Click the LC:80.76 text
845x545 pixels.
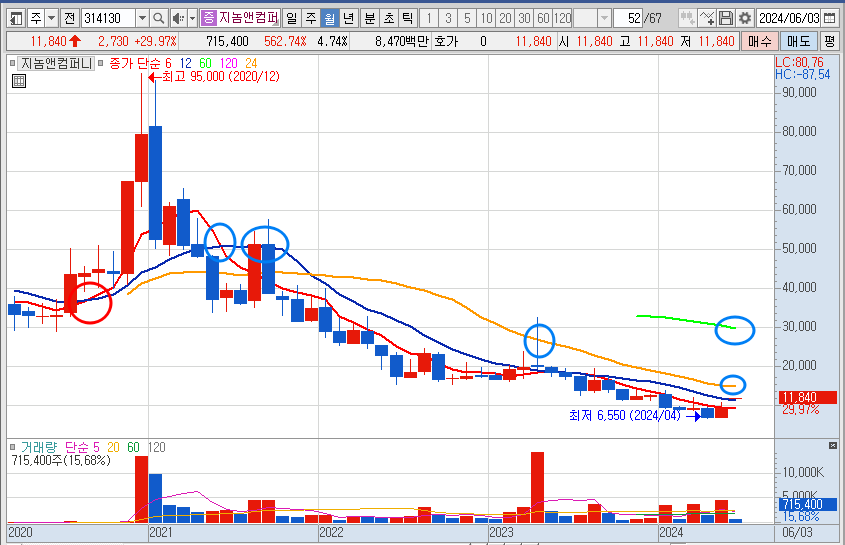pos(799,63)
